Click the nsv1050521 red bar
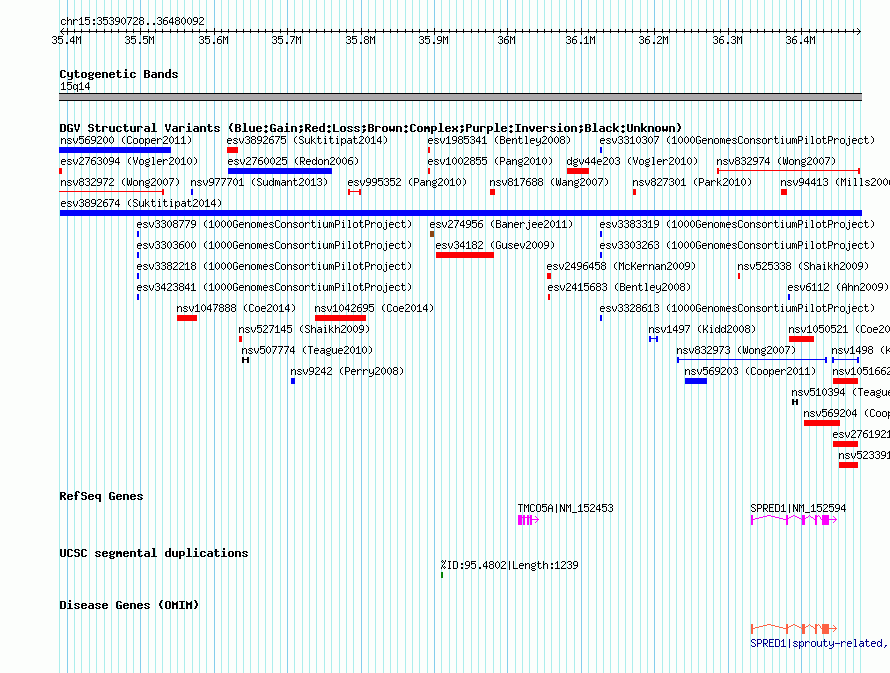 (x=801, y=339)
